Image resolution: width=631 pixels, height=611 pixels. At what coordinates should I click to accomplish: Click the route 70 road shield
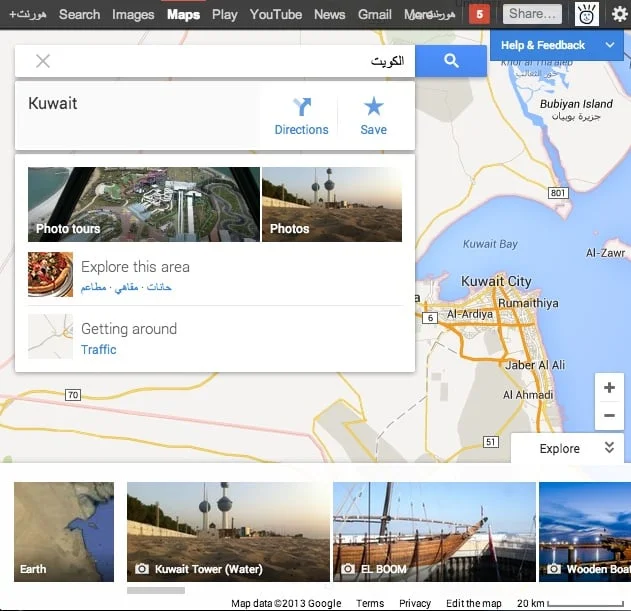(73, 394)
